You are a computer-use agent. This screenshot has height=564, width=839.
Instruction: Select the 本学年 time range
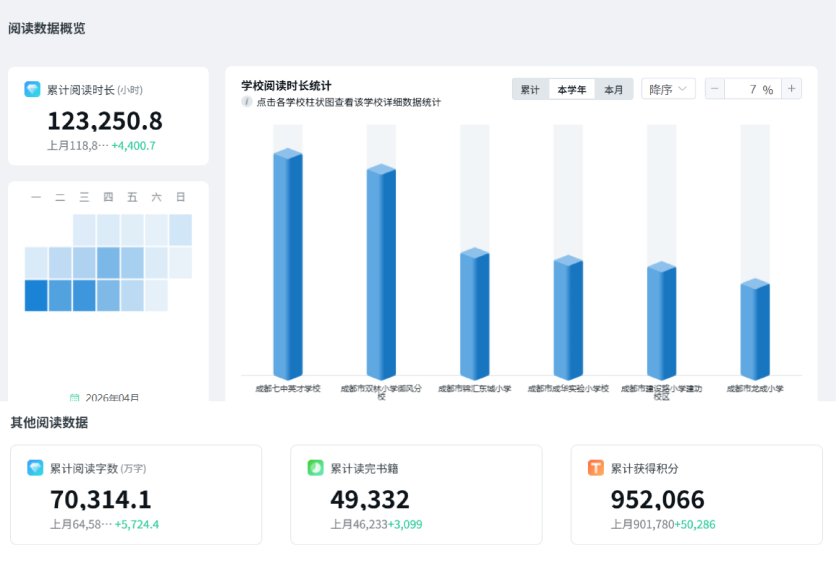pos(572,90)
